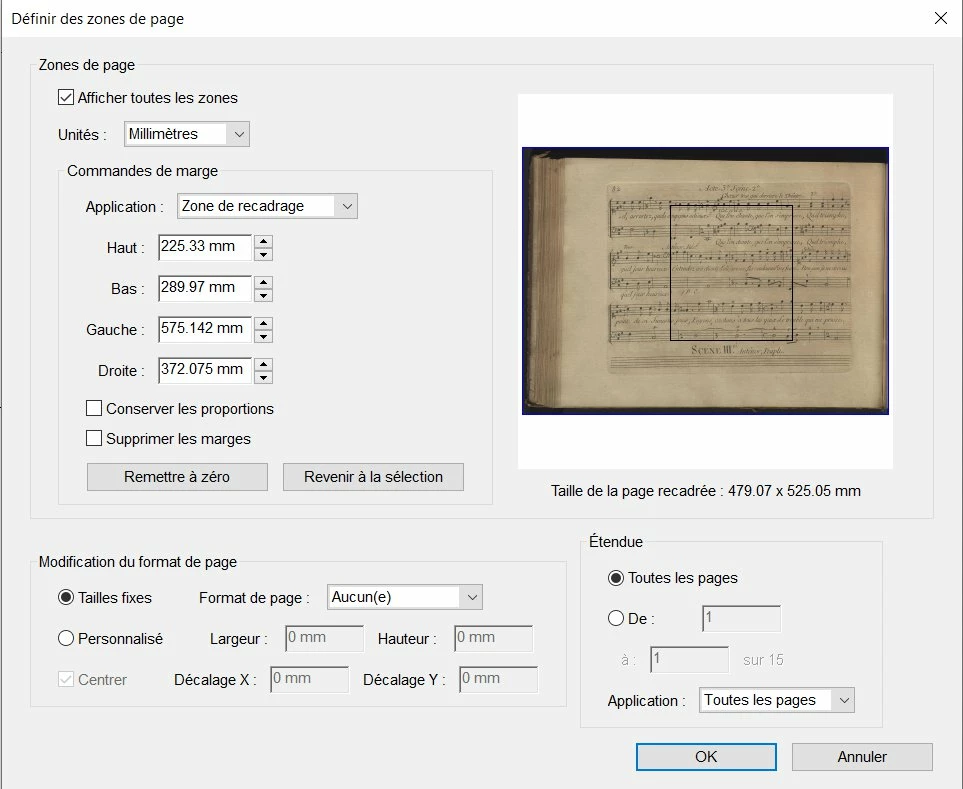Screen dimensions: 963x789
Task: Enable Supprimer les marges checkbox
Action: pyautogui.click(x=94, y=438)
